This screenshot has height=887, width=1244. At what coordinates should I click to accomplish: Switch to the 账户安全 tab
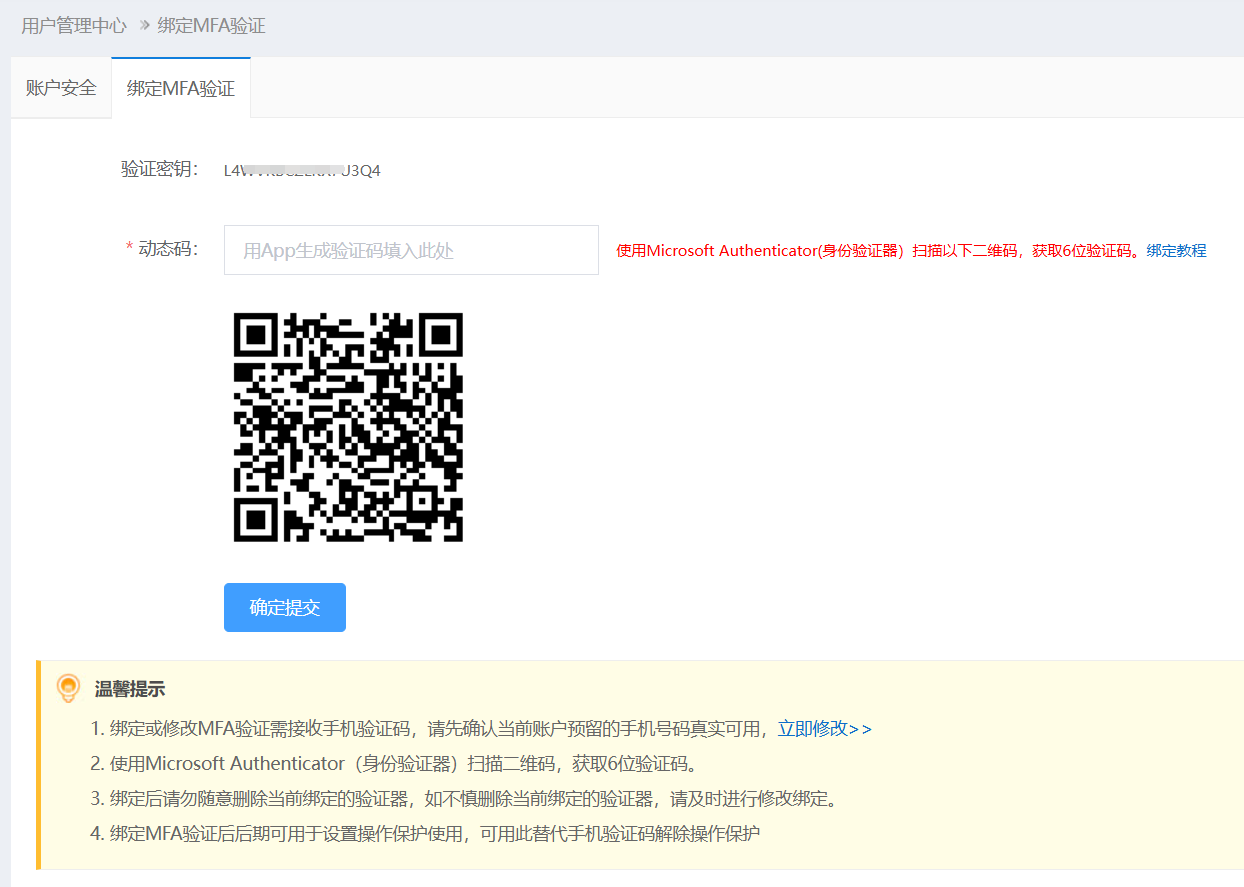(x=61, y=88)
